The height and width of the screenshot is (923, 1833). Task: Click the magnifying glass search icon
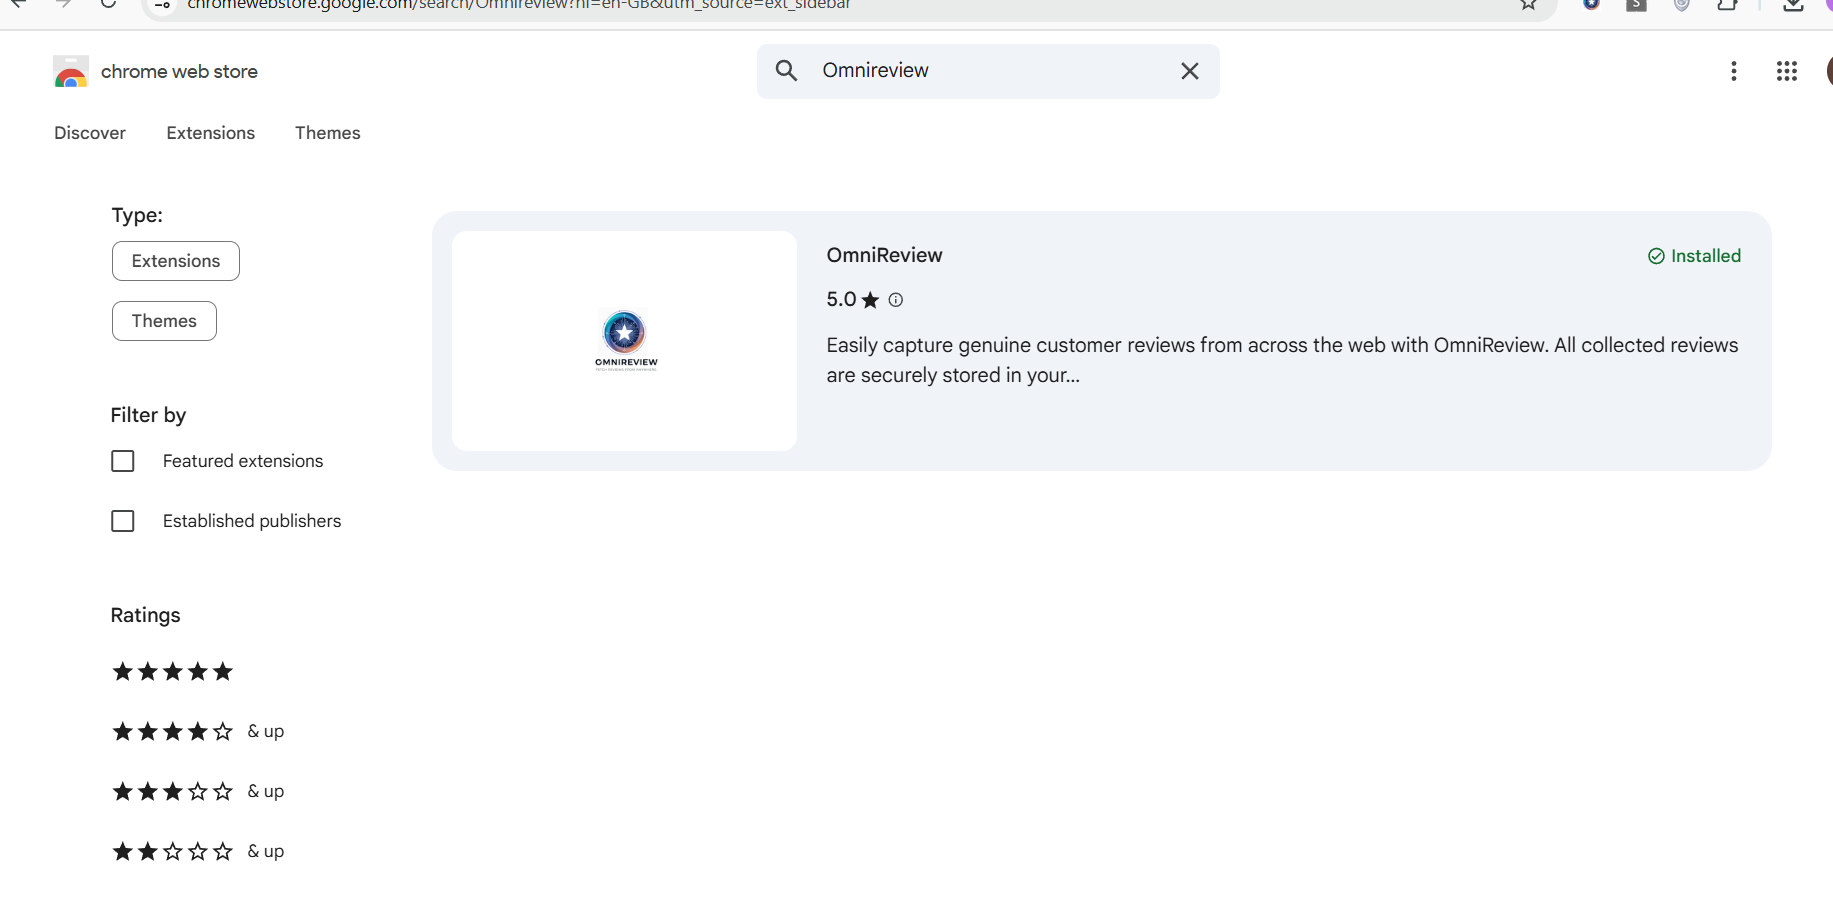[x=787, y=71]
